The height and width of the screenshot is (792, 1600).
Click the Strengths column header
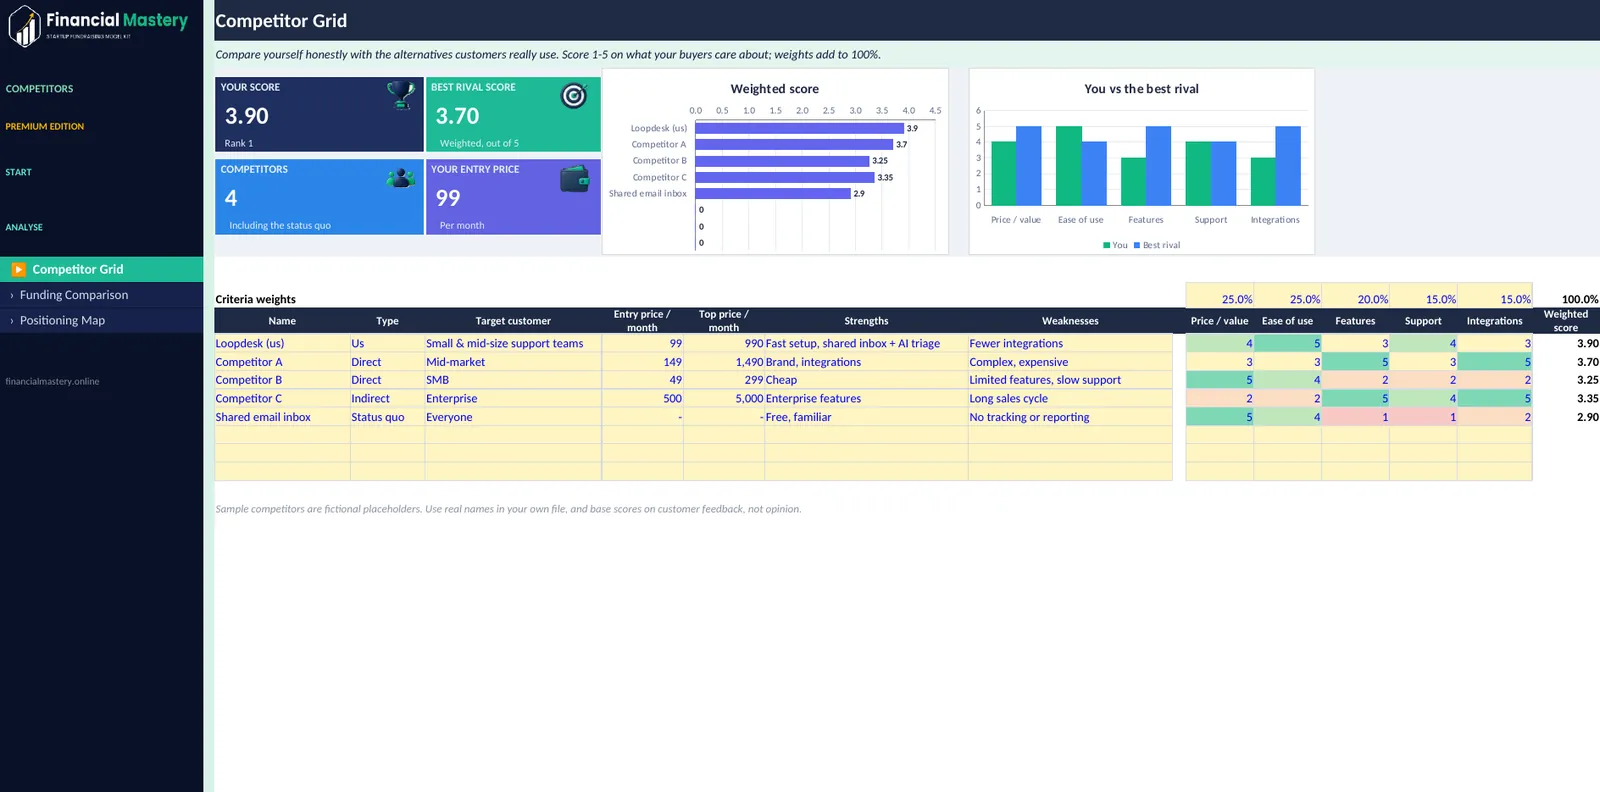click(866, 321)
